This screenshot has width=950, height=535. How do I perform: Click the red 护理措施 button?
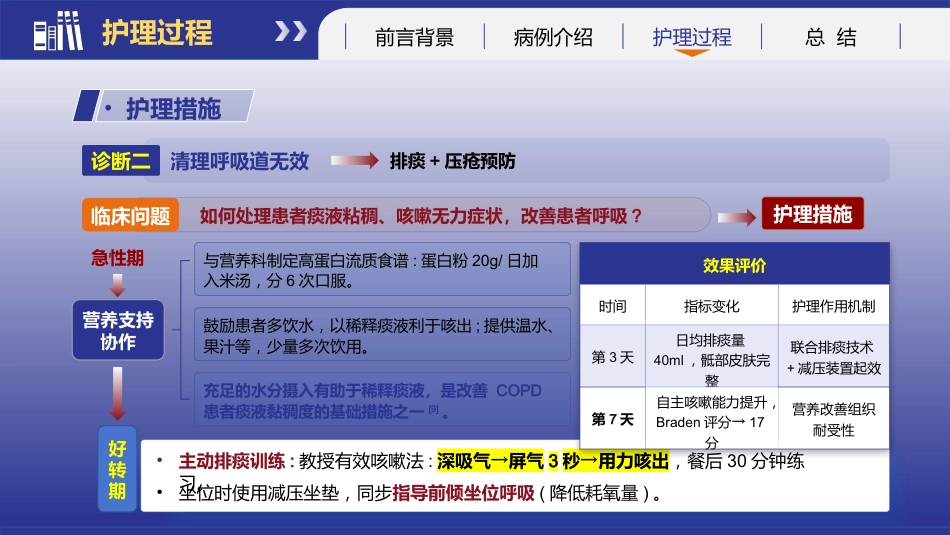[x=812, y=214]
